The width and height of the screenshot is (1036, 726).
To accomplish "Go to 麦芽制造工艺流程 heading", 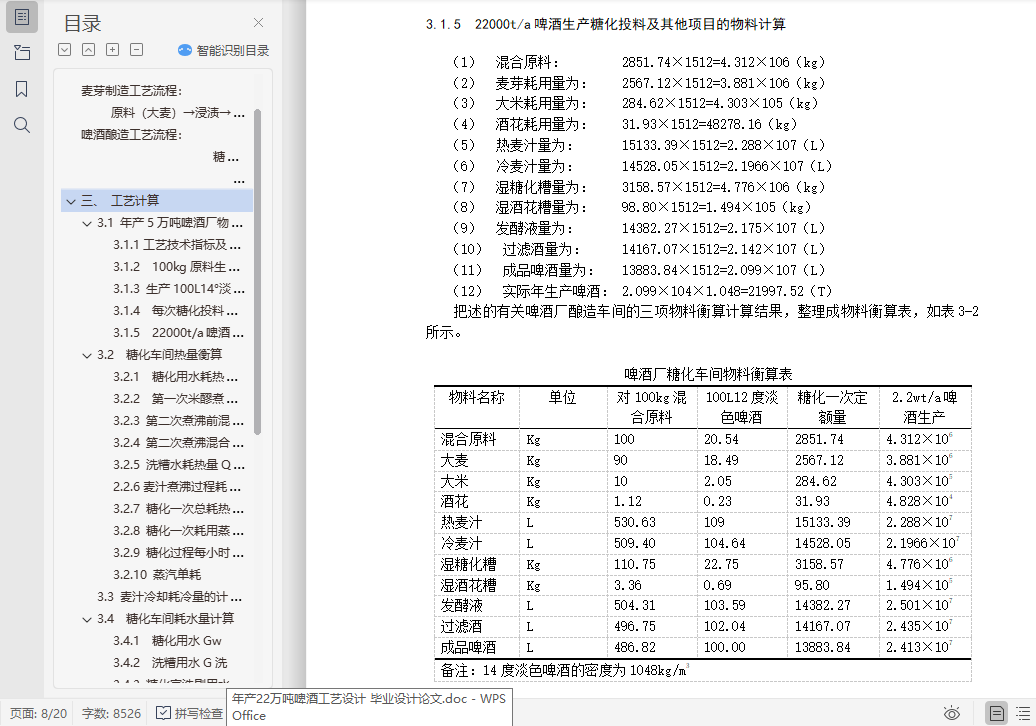I will pyautogui.click(x=131, y=91).
